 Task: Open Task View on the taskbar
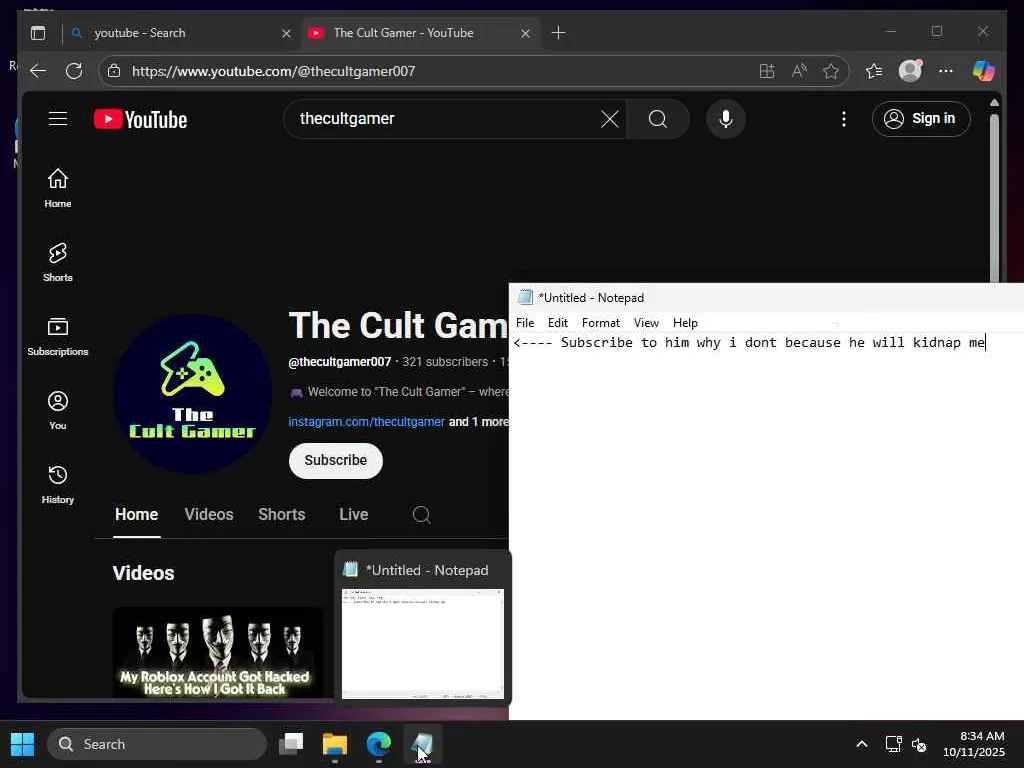[291, 744]
